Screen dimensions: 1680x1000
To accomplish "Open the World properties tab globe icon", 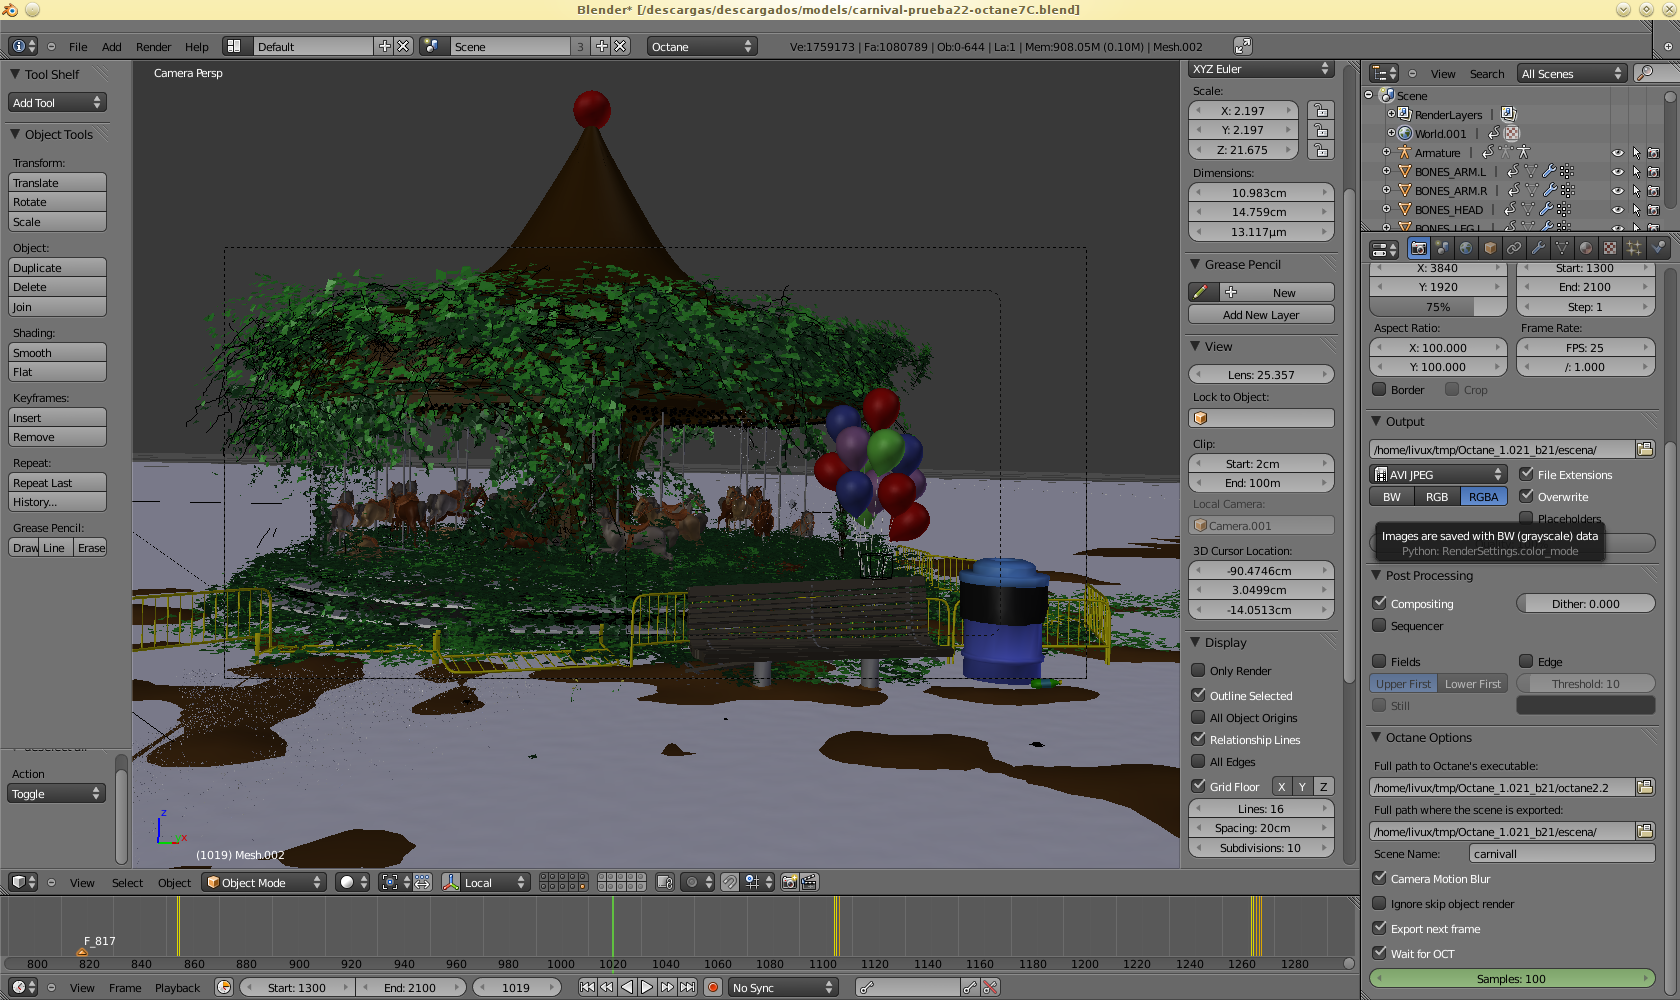I will (1466, 248).
